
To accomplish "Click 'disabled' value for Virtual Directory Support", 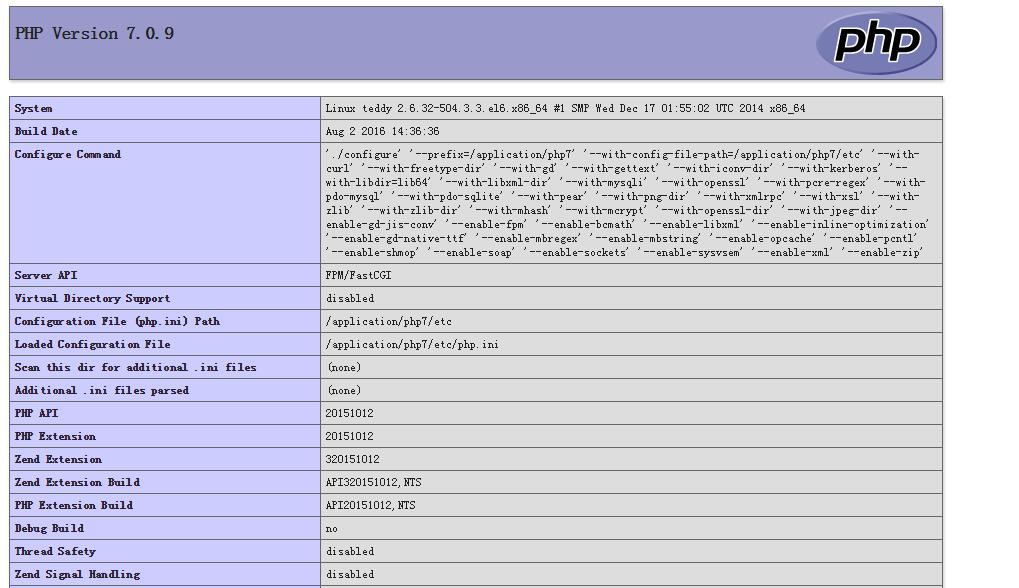I will coord(350,298).
